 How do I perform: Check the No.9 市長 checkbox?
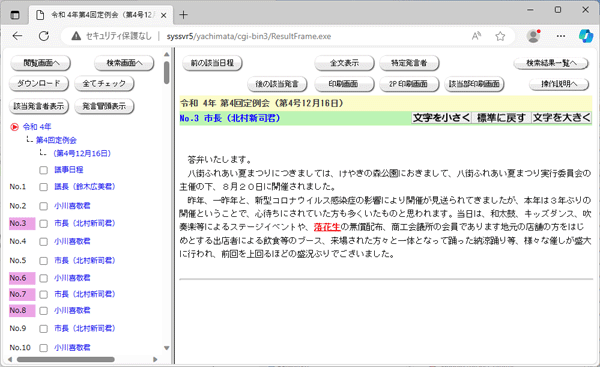tap(44, 329)
